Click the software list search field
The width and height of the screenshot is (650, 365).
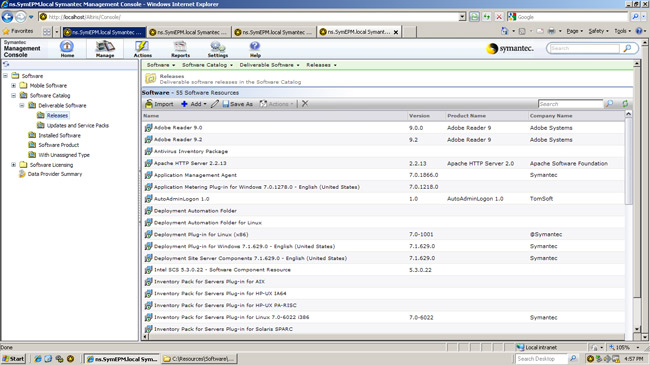pyautogui.click(x=570, y=104)
